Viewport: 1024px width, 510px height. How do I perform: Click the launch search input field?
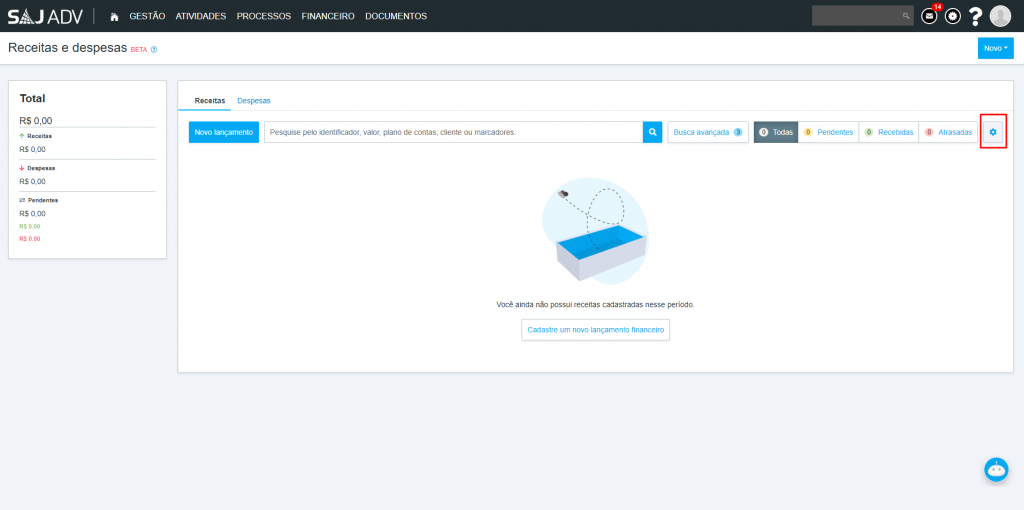click(x=452, y=132)
